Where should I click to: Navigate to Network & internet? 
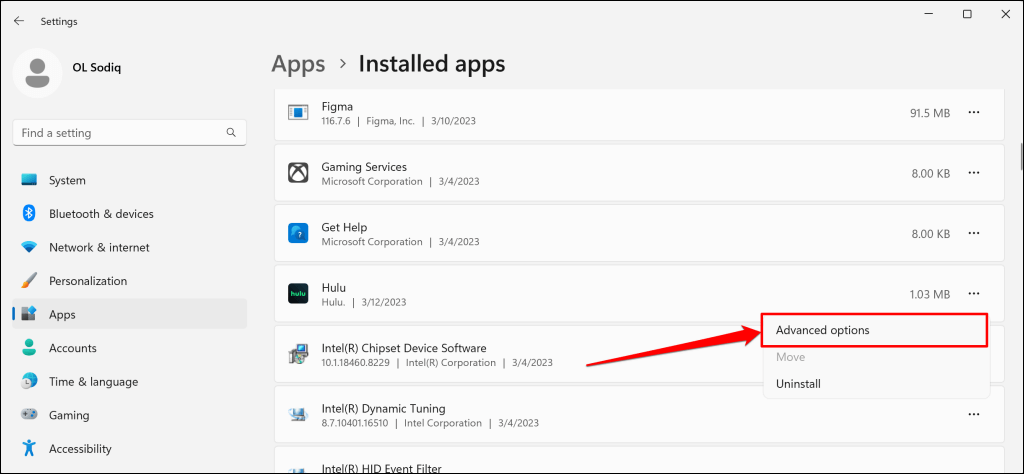tap(99, 247)
